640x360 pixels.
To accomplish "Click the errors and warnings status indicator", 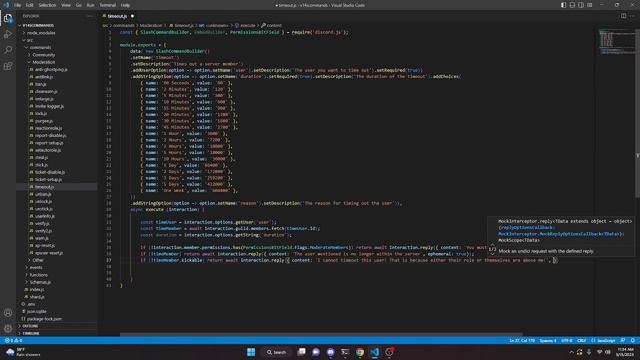I will (x=13, y=340).
